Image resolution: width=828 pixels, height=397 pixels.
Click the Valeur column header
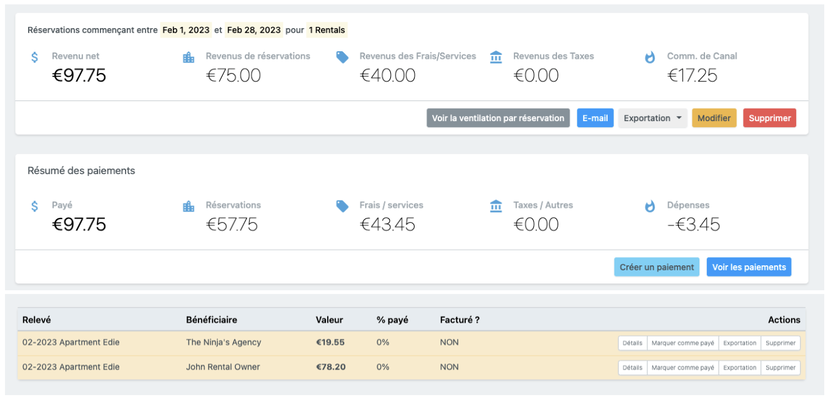tap(330, 320)
